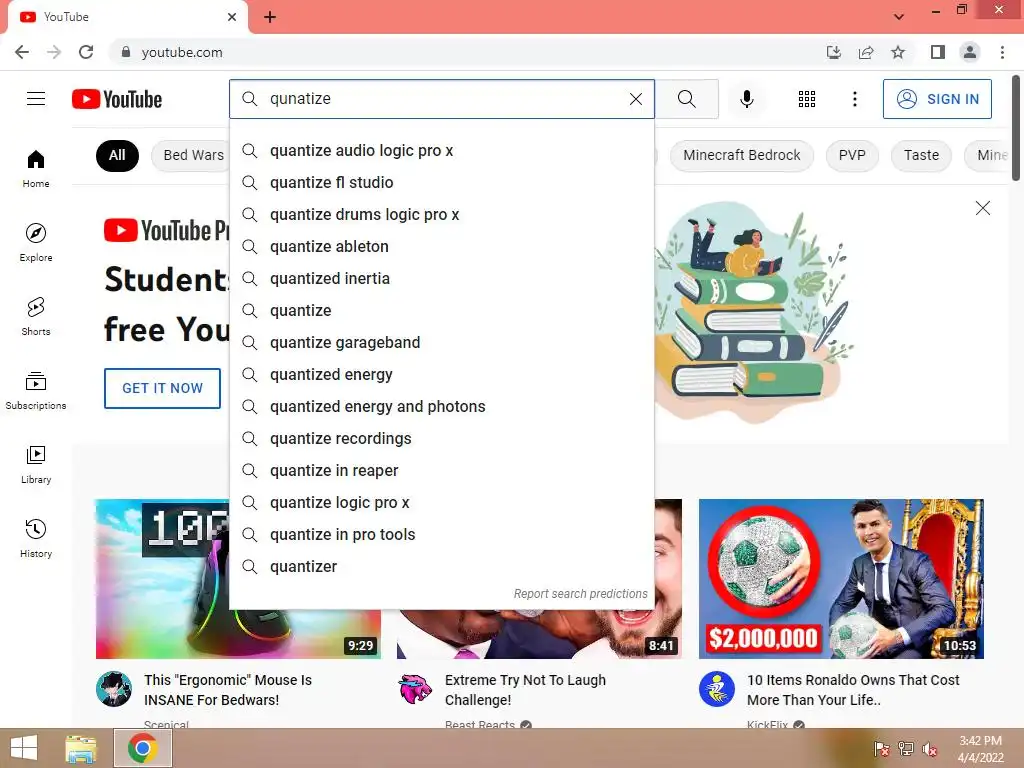The width and height of the screenshot is (1024, 768).
Task: Select the Taste chip
Action: (x=921, y=155)
